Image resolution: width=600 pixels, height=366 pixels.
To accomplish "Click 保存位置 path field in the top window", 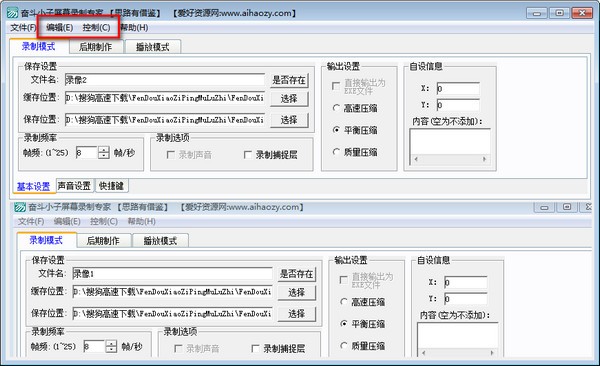I will (165, 120).
